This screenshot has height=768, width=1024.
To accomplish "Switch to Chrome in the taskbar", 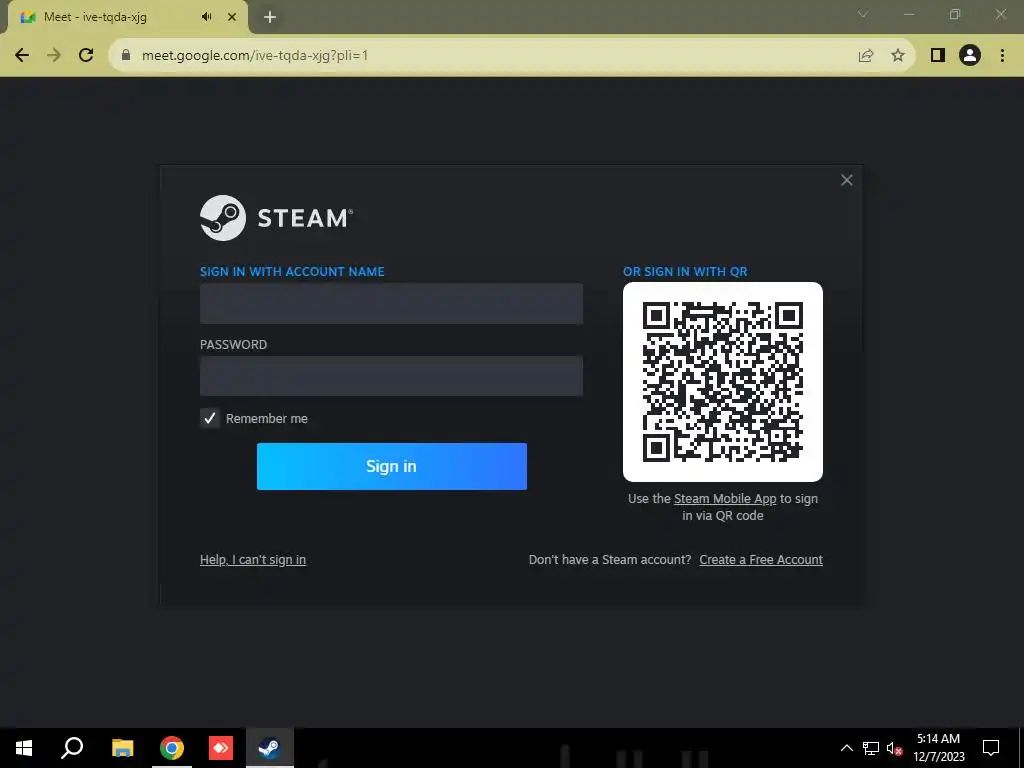I will [x=172, y=748].
